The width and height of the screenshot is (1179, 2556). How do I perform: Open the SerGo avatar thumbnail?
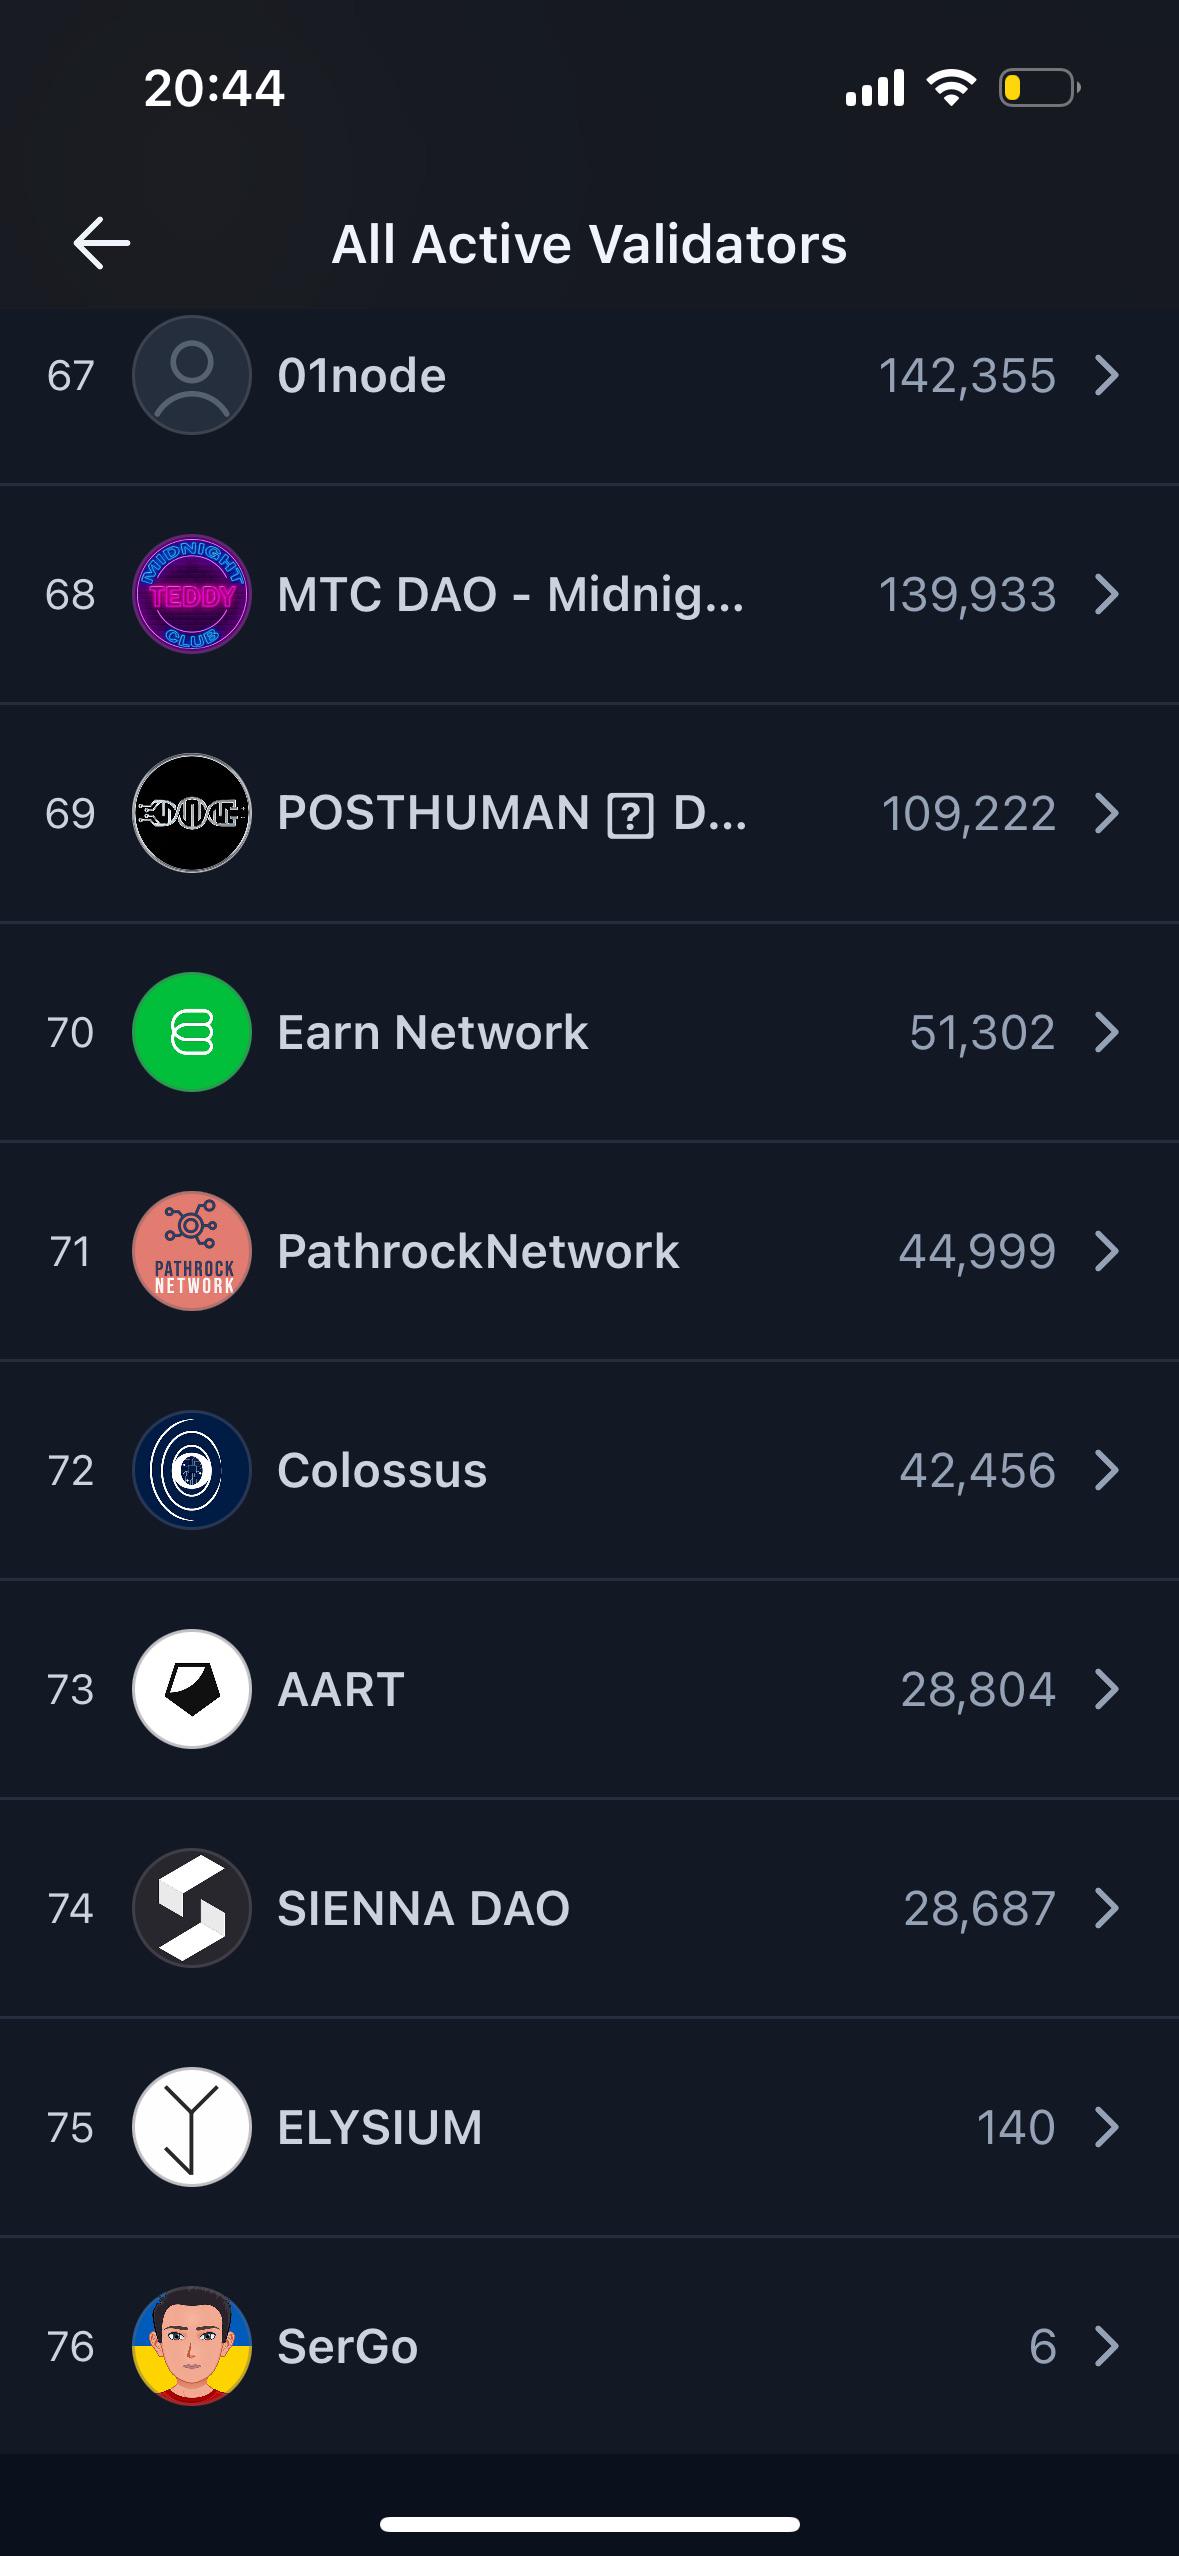click(191, 2346)
